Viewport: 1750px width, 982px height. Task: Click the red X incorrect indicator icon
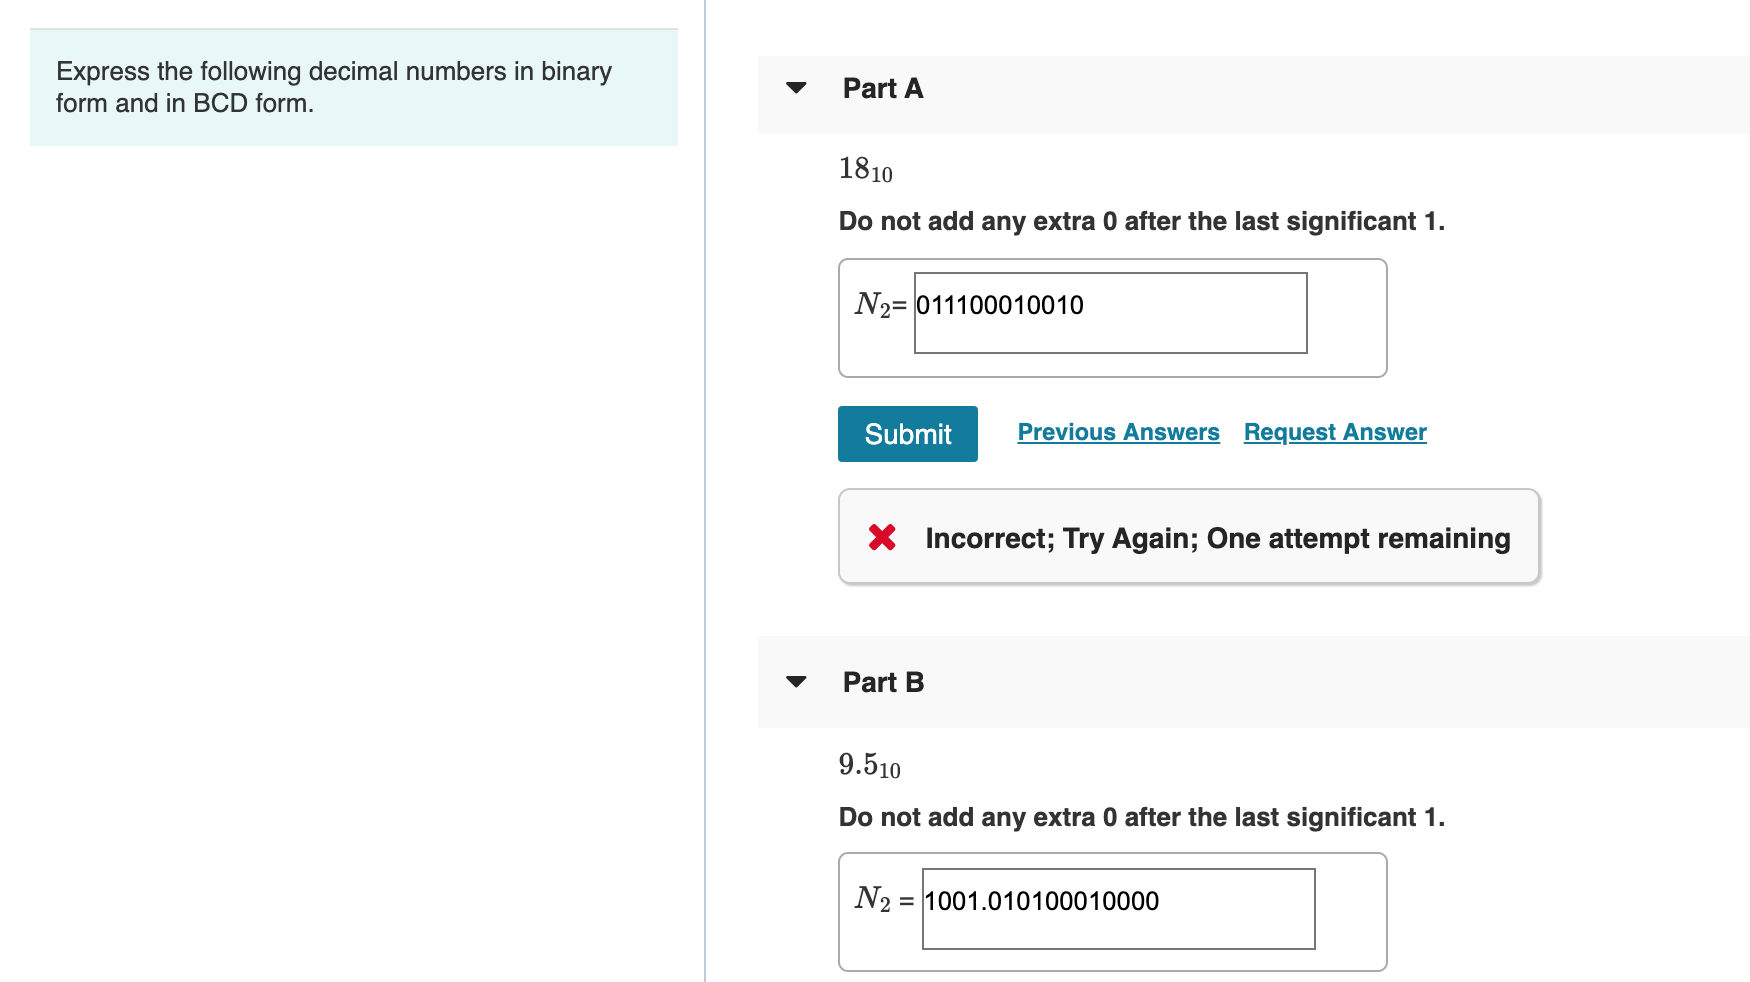pyautogui.click(x=881, y=537)
